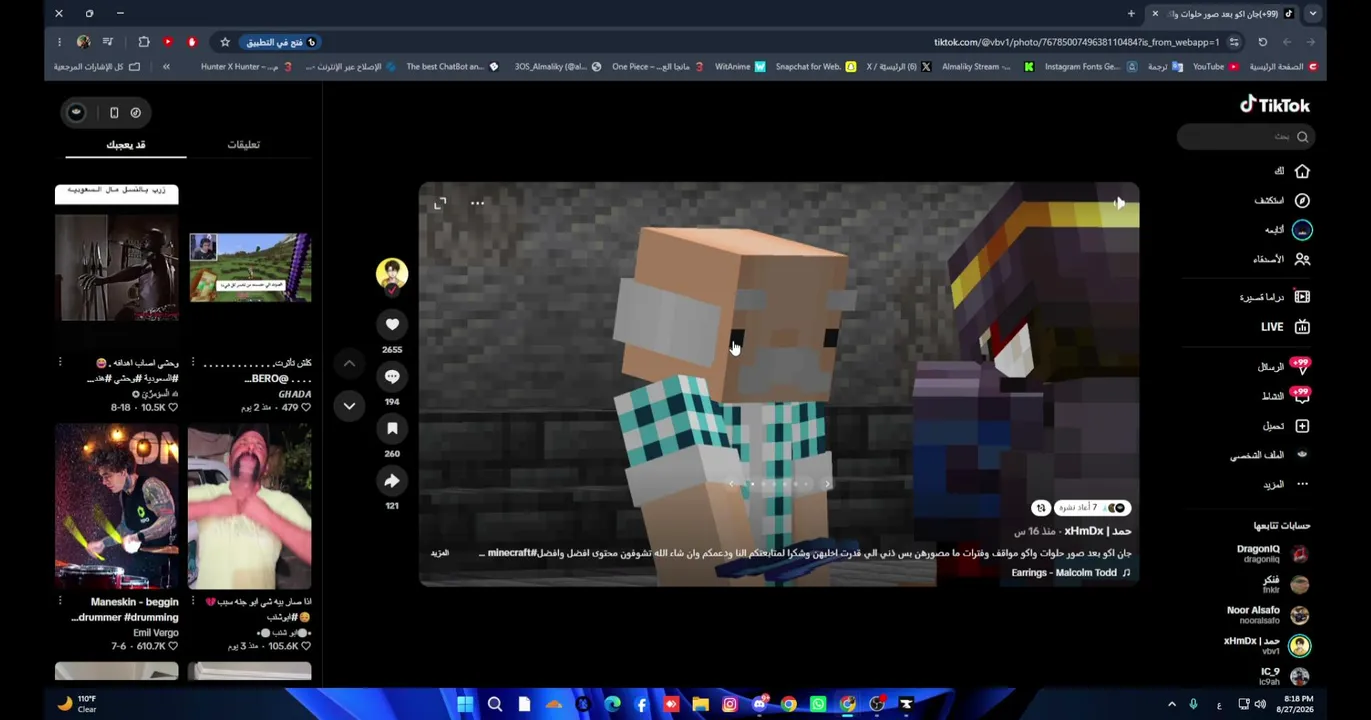The width and height of the screenshot is (1371, 720).
Task: Reload the TikTok page
Action: pyautogui.click(x=1262, y=42)
